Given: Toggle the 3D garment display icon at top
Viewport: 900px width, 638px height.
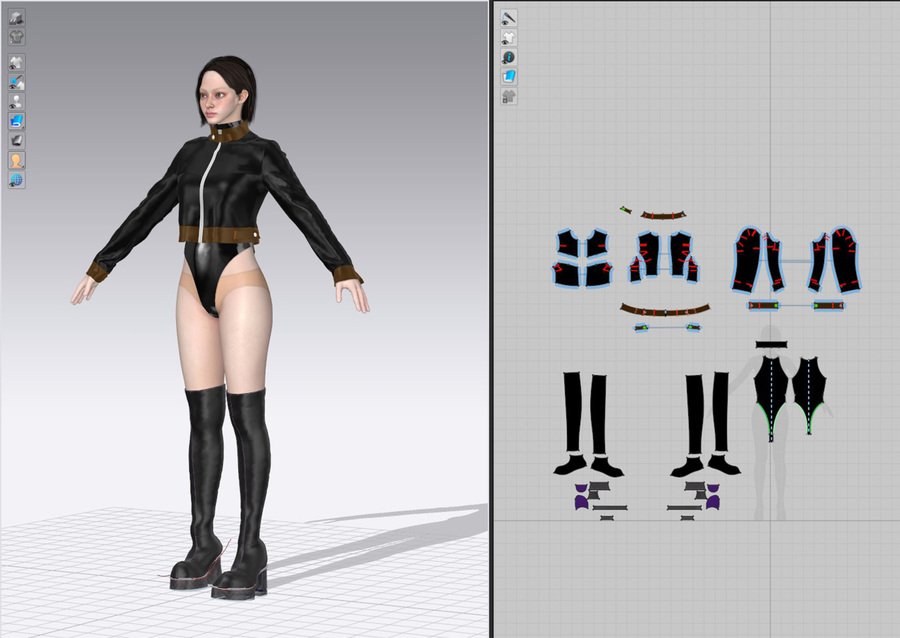Looking at the screenshot, I should pyautogui.click(x=17, y=17).
